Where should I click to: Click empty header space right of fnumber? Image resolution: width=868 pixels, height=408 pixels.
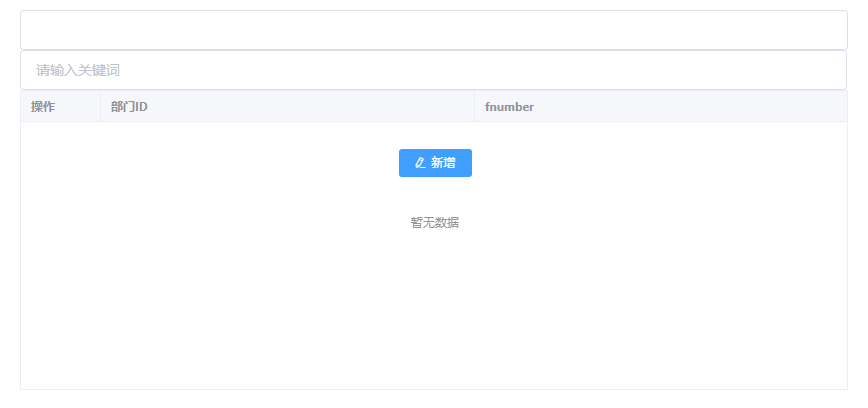pyautogui.click(x=700, y=107)
